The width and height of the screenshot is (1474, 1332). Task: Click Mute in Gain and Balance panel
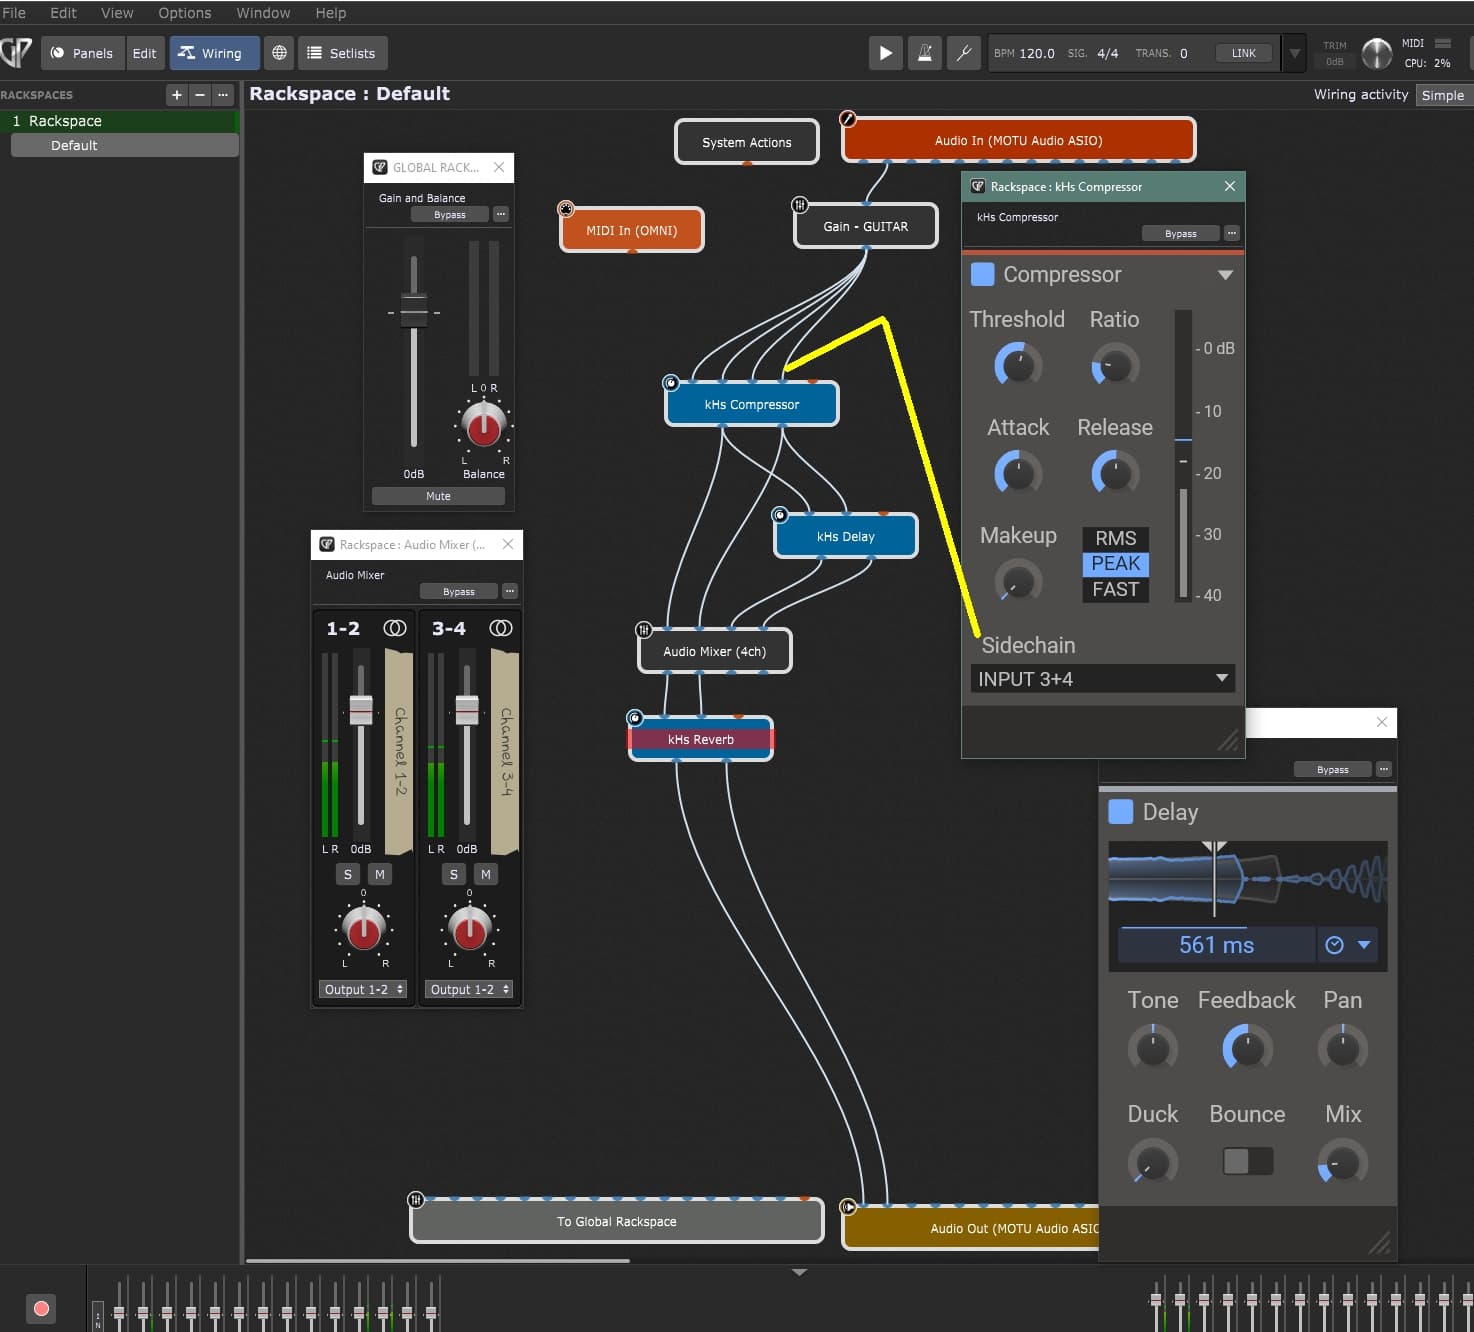click(438, 496)
